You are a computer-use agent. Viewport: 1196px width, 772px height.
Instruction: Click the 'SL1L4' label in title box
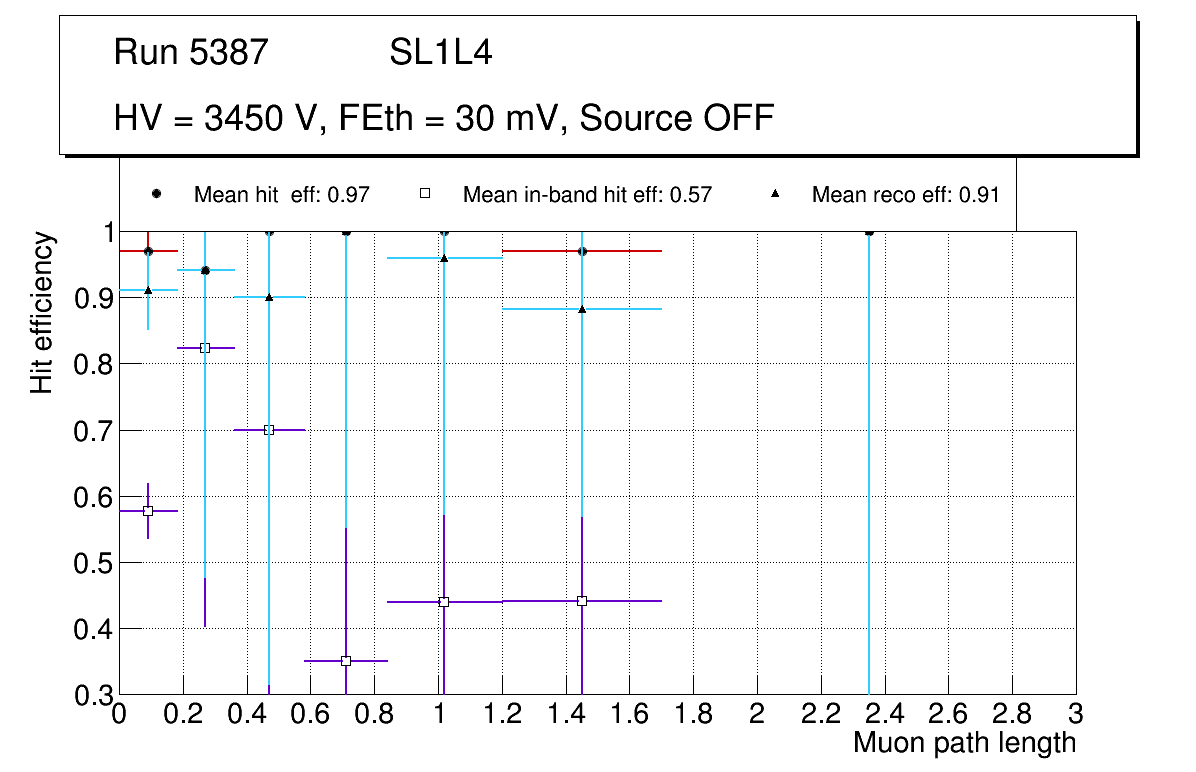[x=441, y=53]
